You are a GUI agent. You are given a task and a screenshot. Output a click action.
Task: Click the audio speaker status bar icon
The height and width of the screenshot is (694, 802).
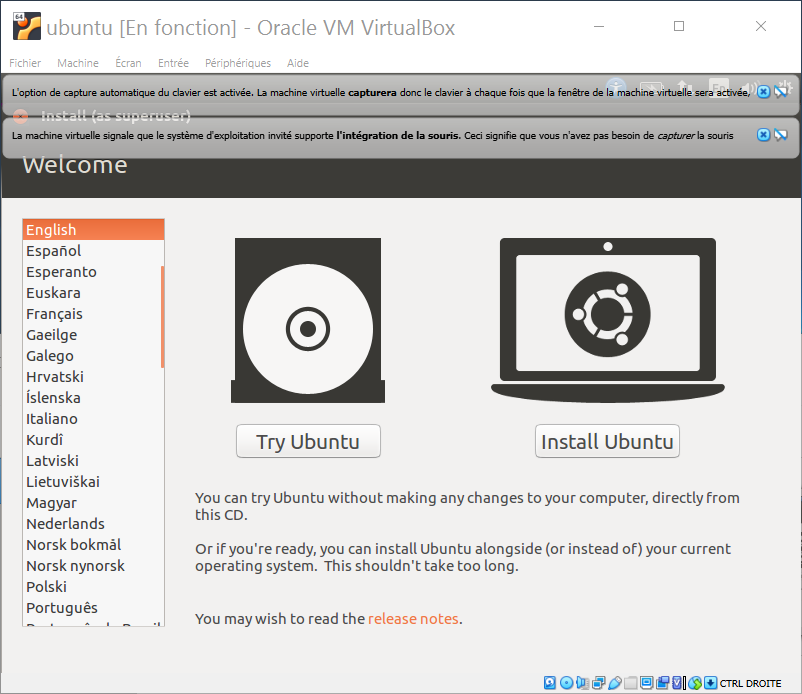pyautogui.click(x=583, y=683)
